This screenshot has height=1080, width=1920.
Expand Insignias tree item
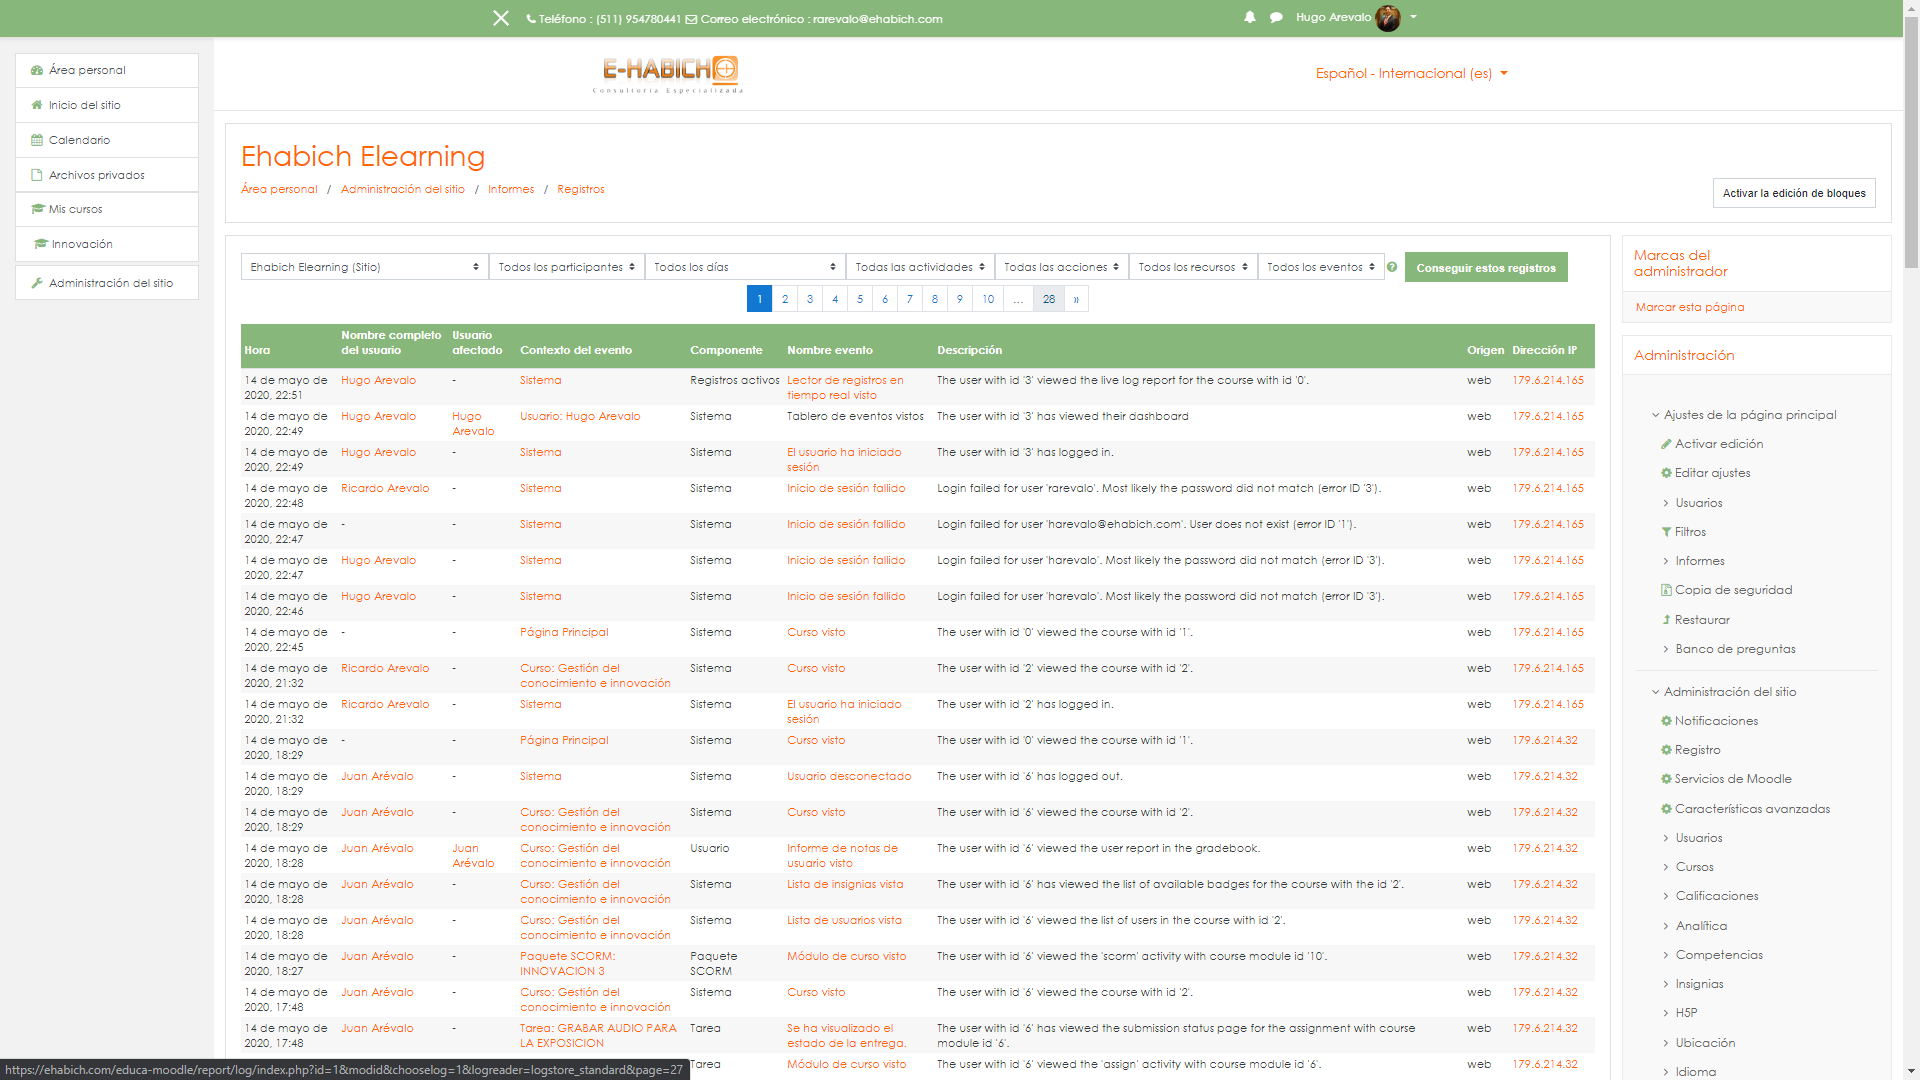click(1666, 984)
